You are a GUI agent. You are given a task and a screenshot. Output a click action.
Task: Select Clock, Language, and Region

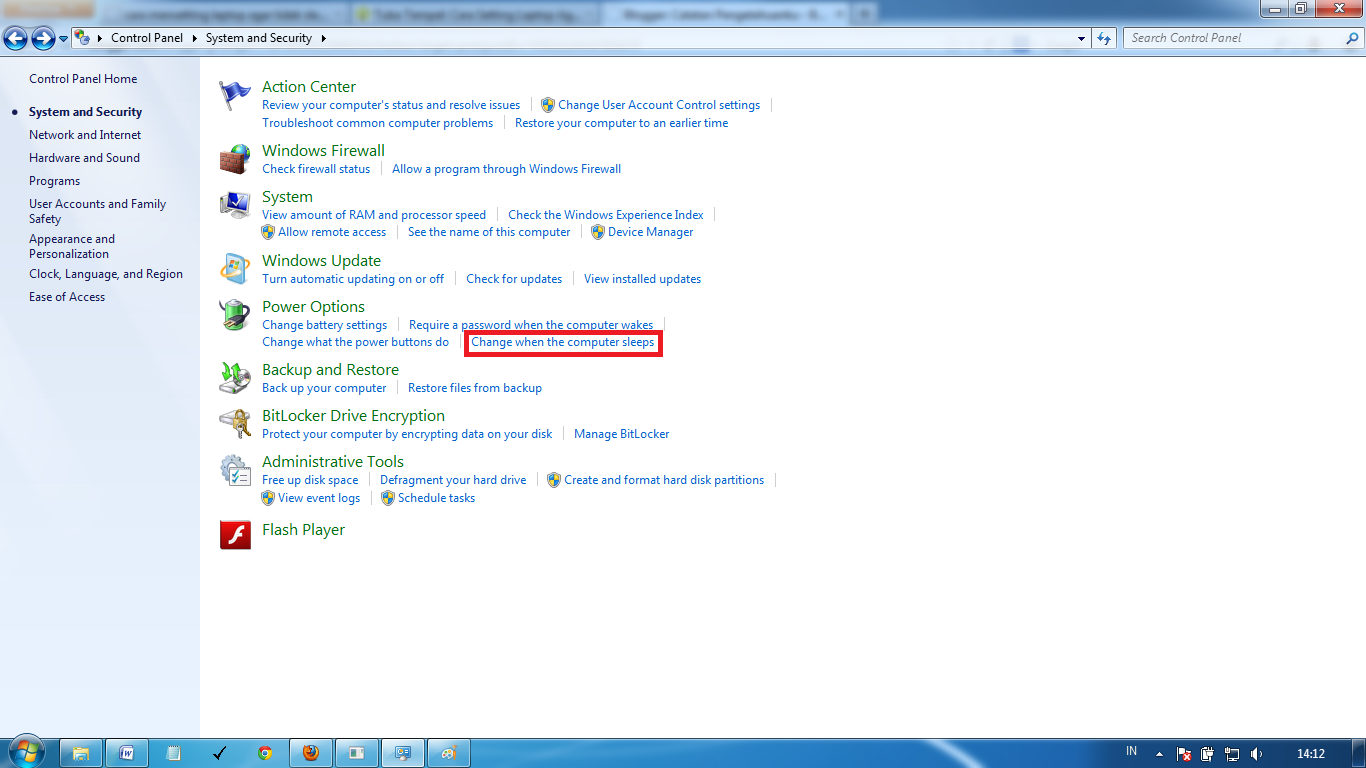click(x=106, y=274)
